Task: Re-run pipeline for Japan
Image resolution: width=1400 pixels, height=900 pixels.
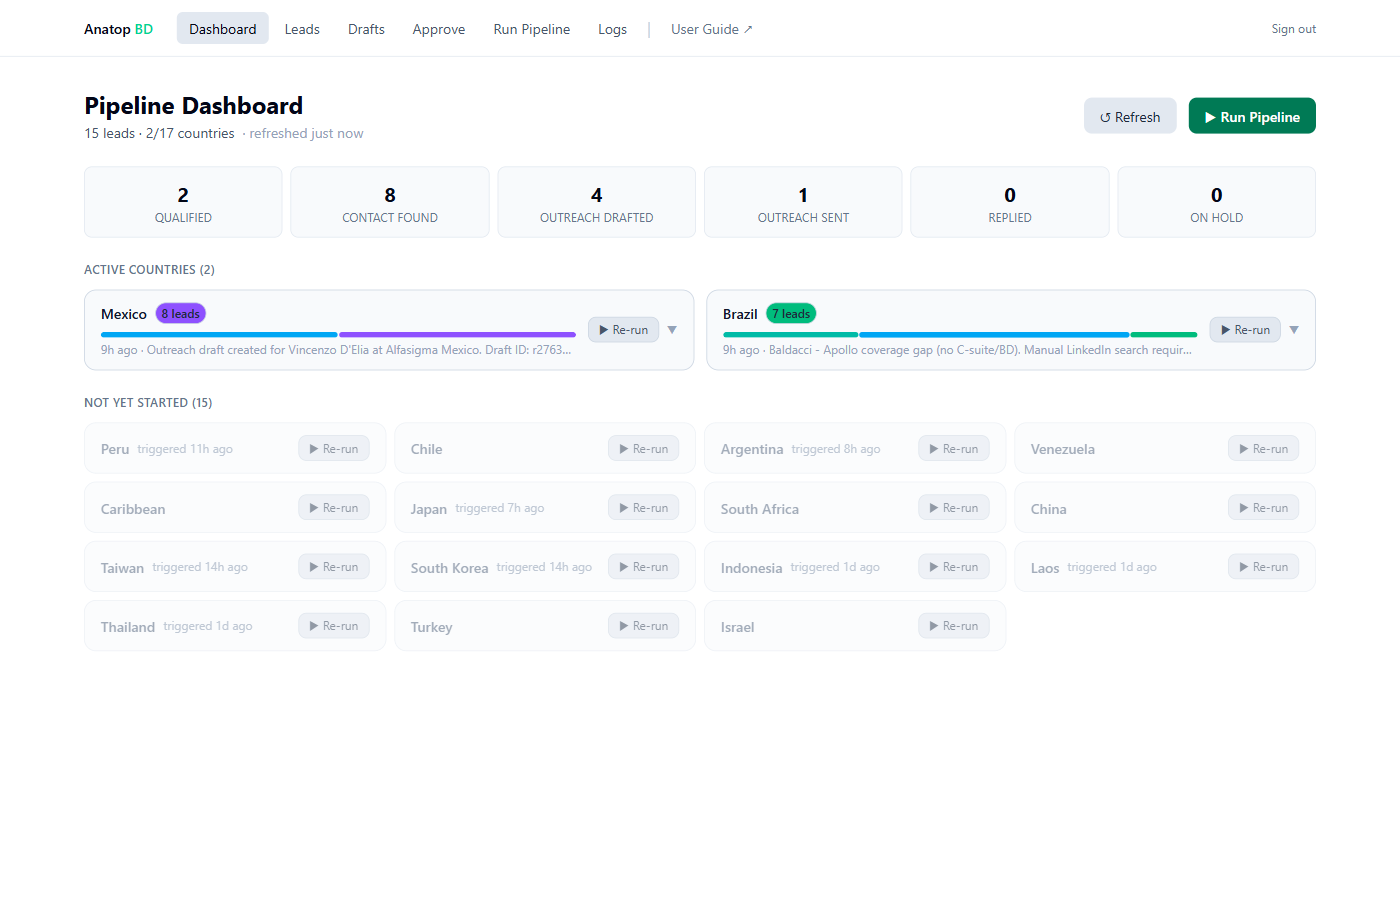Action: [x=644, y=508]
